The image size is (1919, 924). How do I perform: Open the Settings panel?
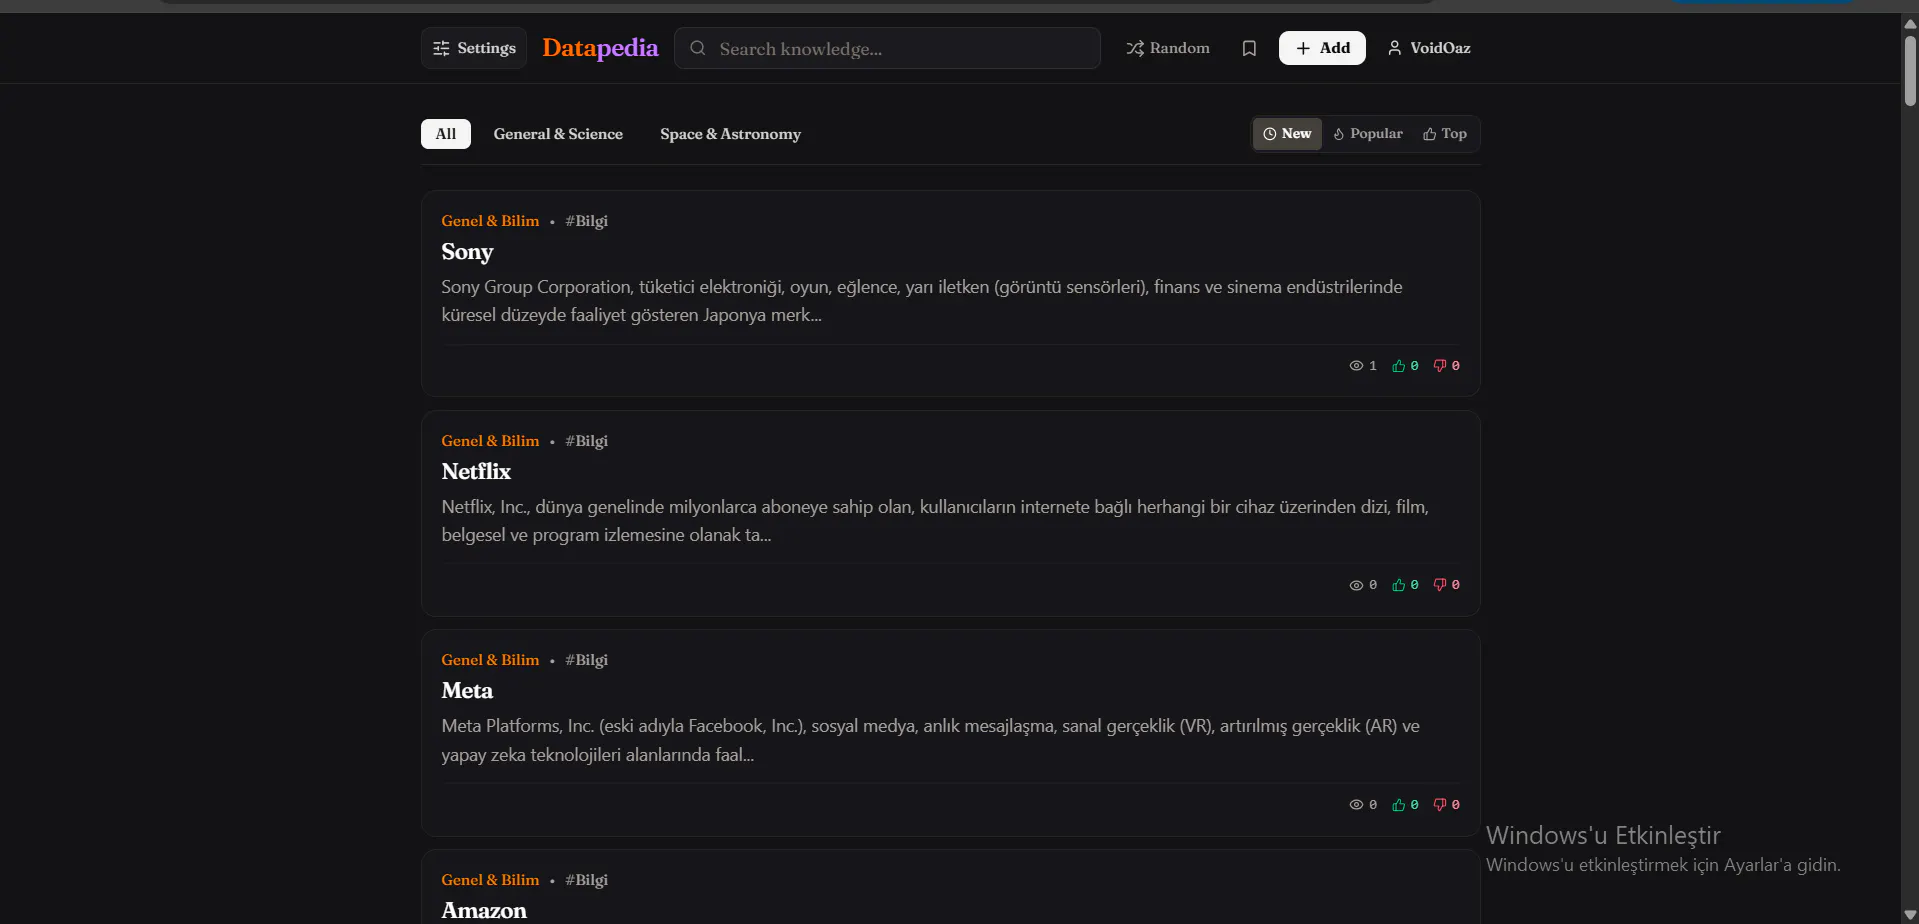[x=474, y=48]
